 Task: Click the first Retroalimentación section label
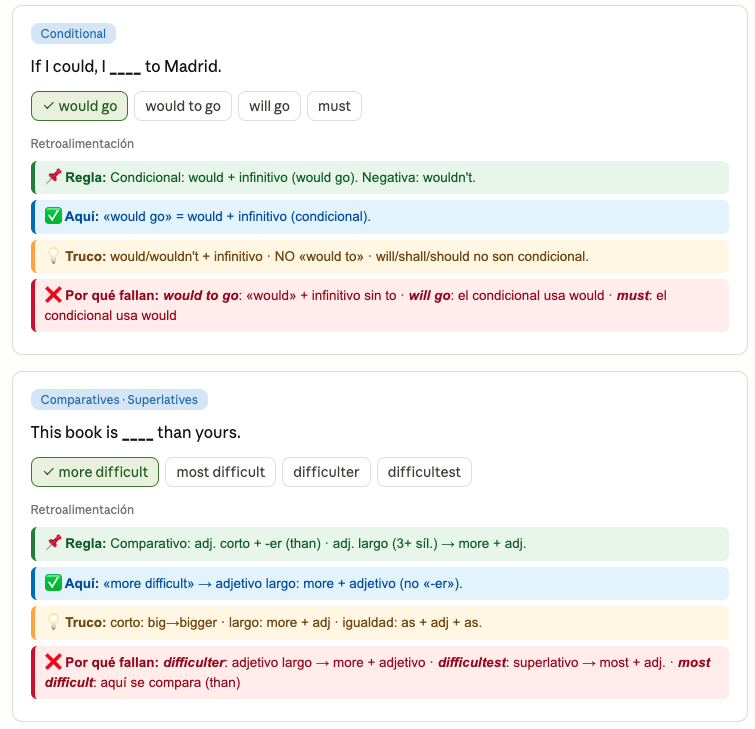click(82, 143)
